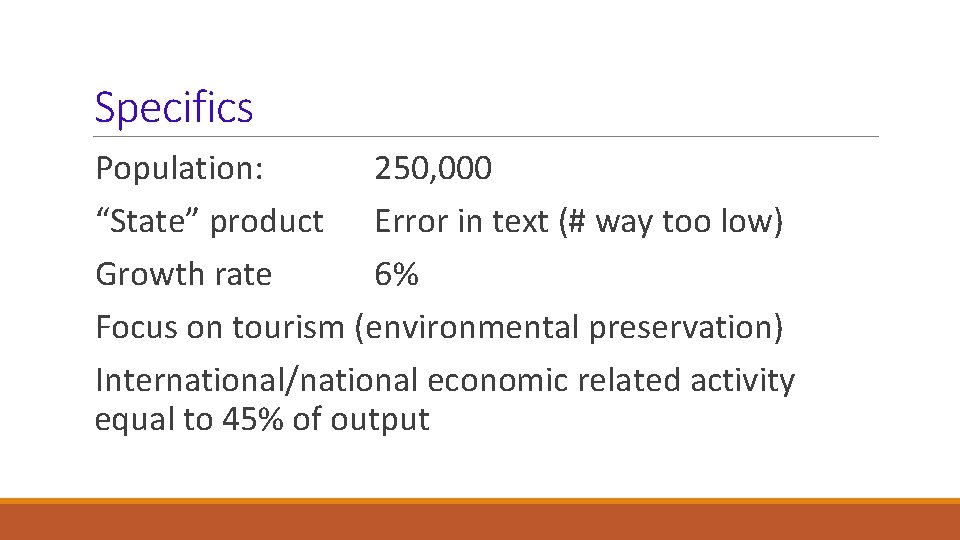960x540 pixels.
Task: Click the word "State" in quotes
Action: coord(148,221)
